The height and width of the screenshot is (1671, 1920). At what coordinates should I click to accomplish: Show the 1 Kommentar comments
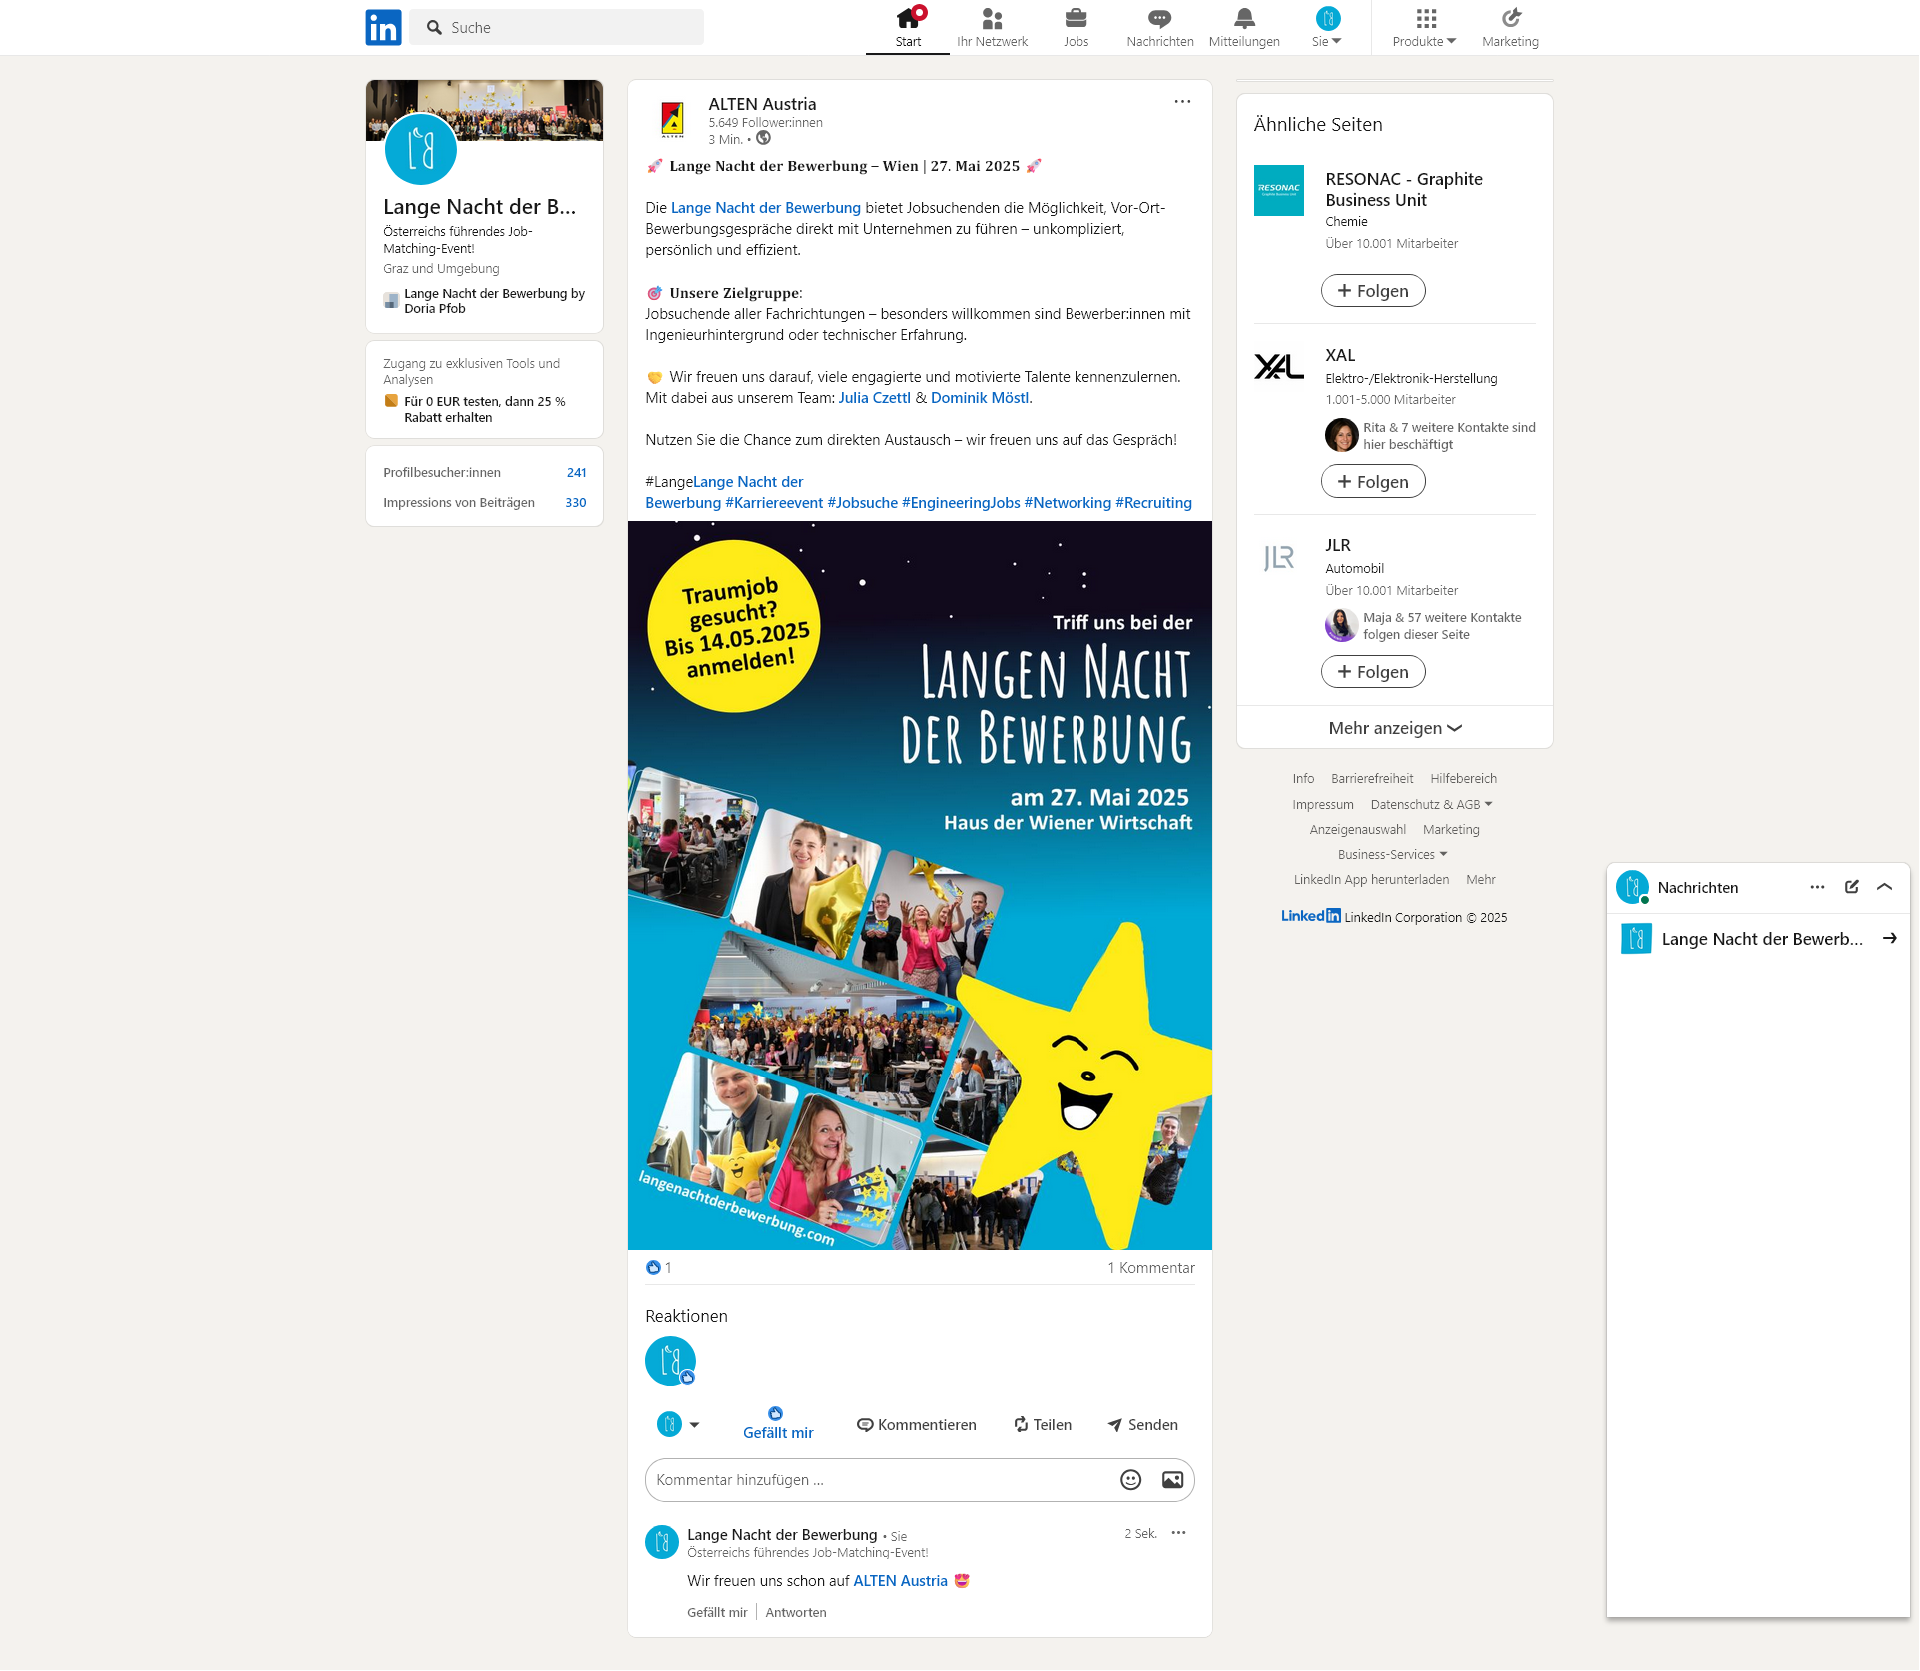pyautogui.click(x=1150, y=1268)
